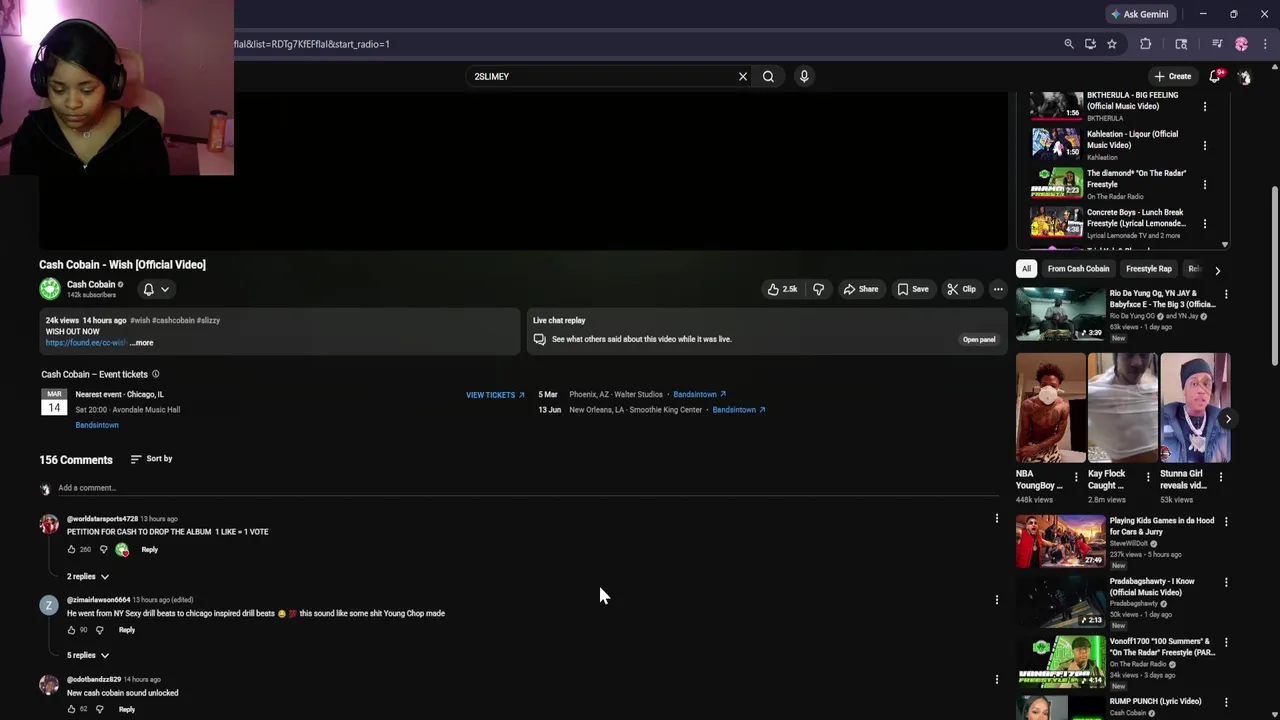The image size is (1280, 720).
Task: Like cdotbandzz829's comment
Action: tap(71, 709)
